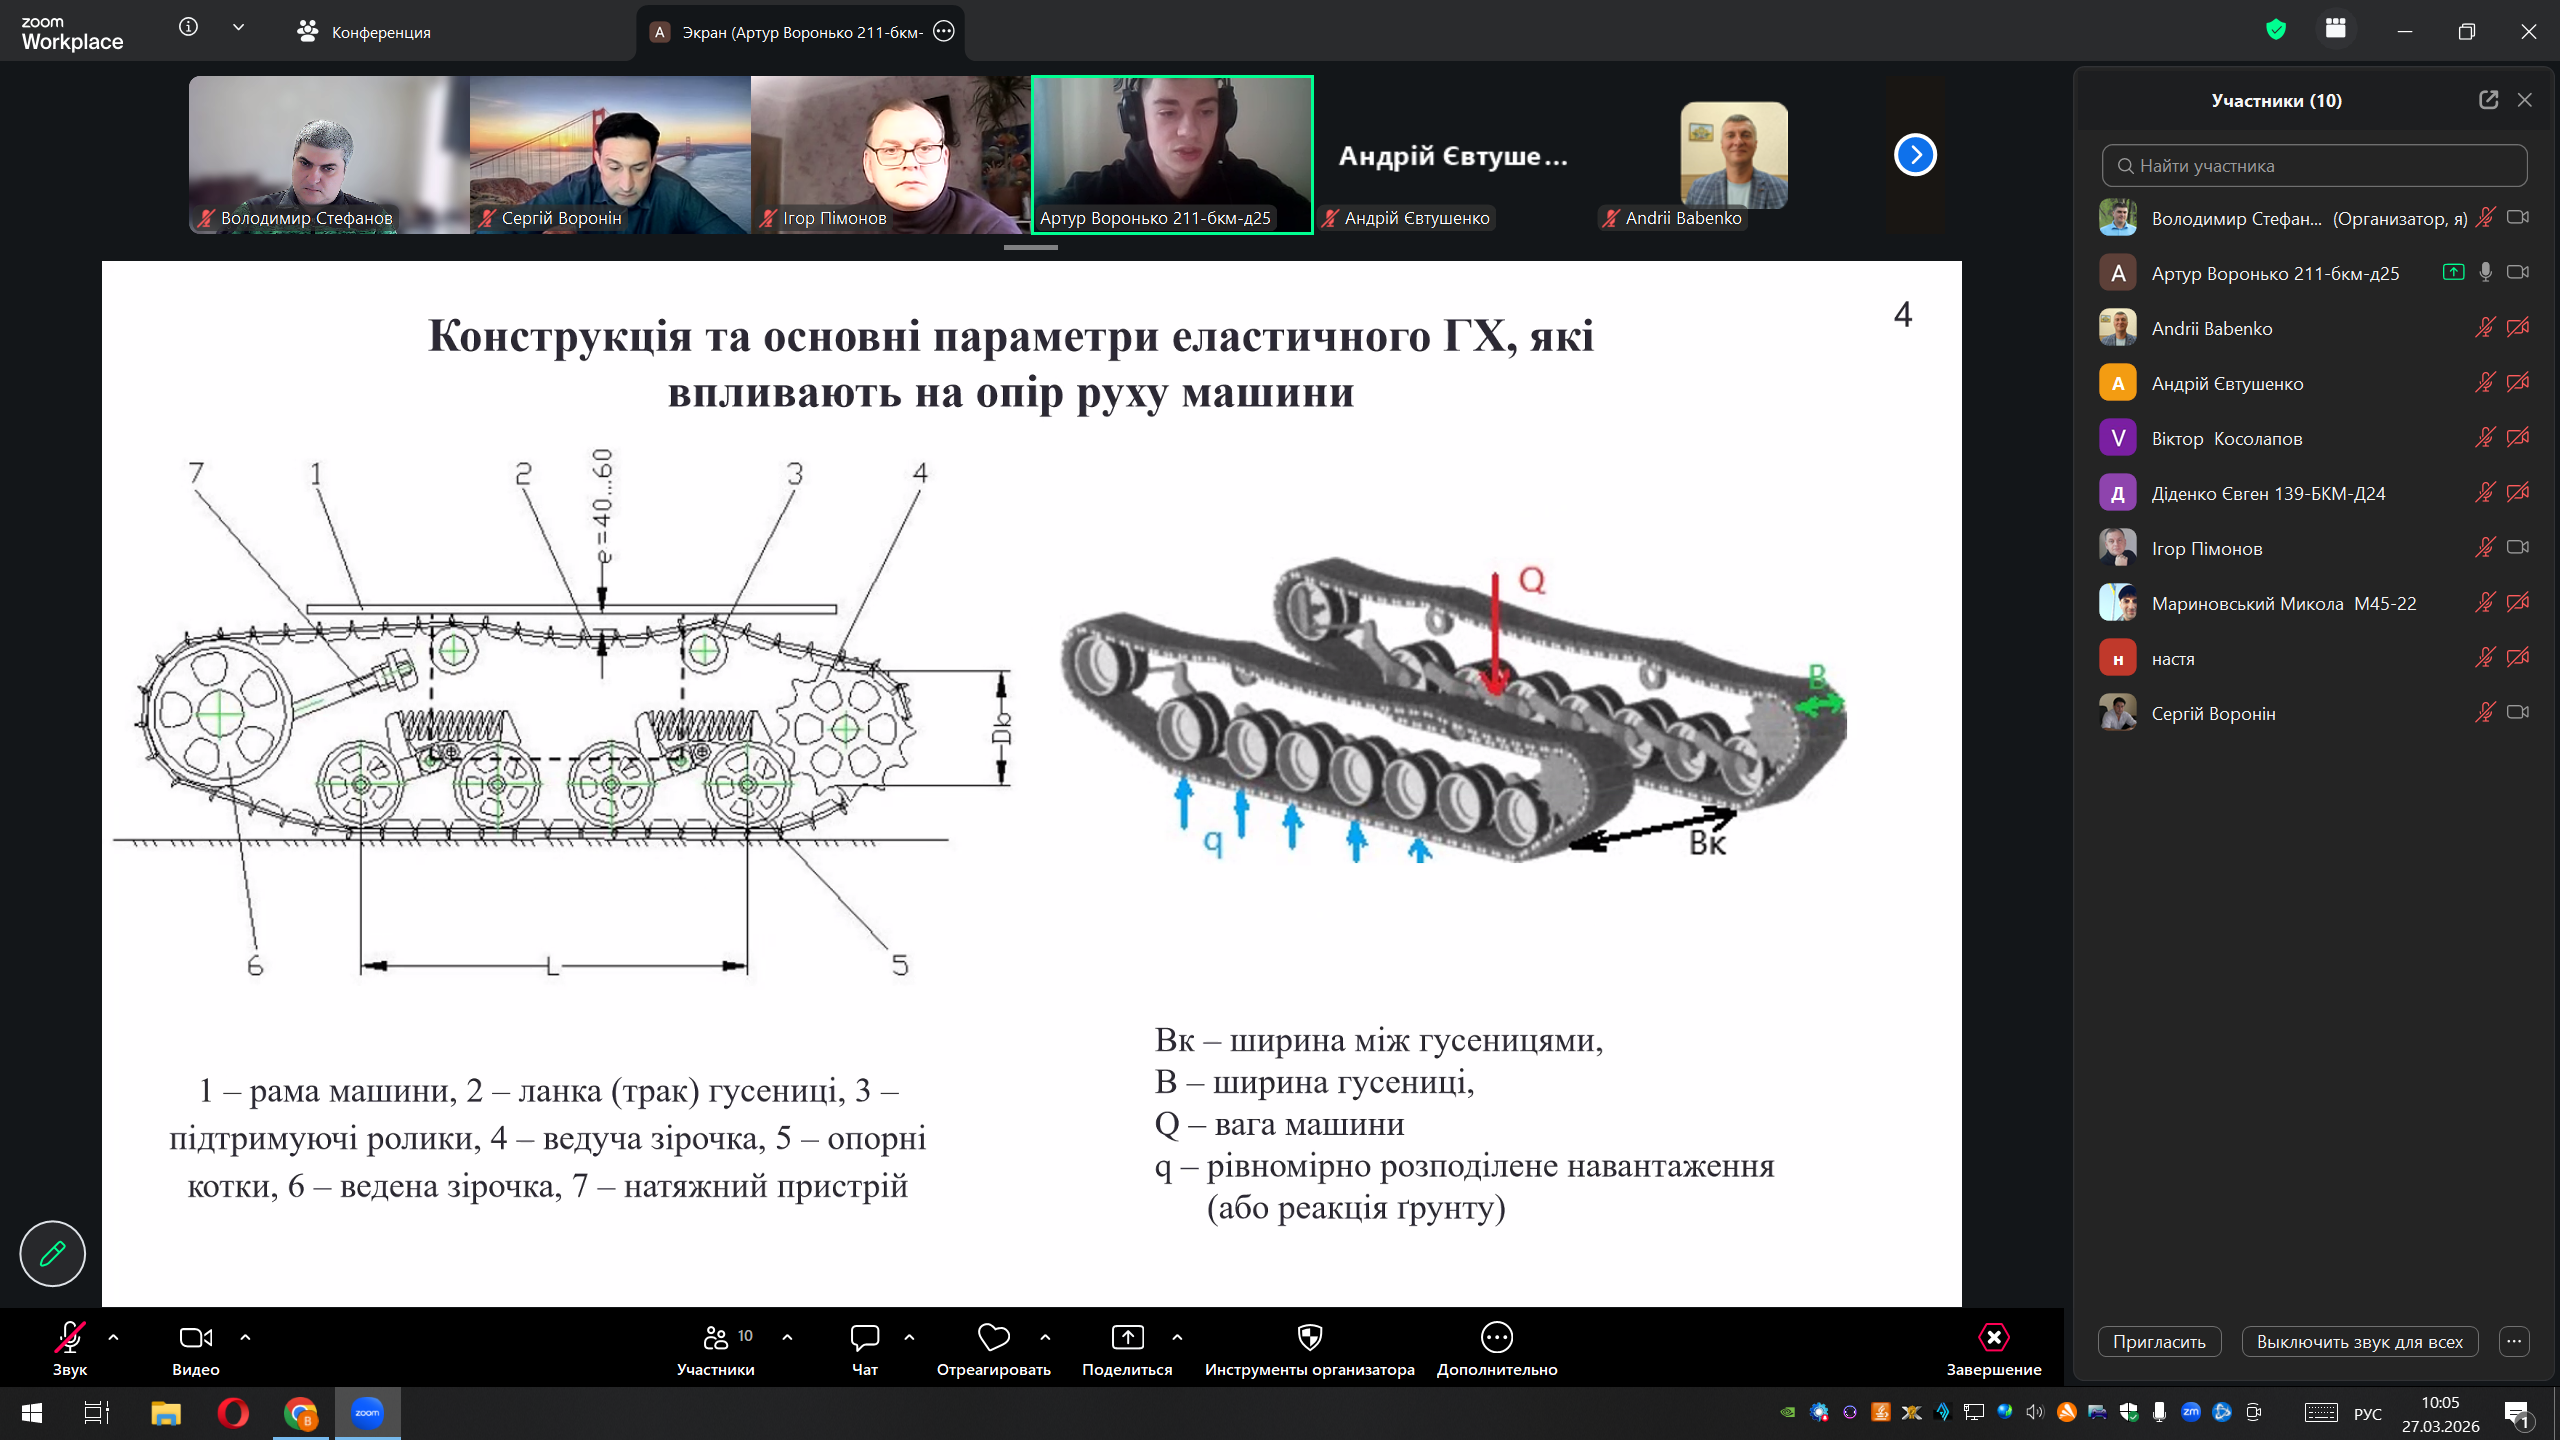Image resolution: width=2560 pixels, height=1440 pixels.
Task: Expand share options arrow beside Share
Action: [x=1177, y=1337]
